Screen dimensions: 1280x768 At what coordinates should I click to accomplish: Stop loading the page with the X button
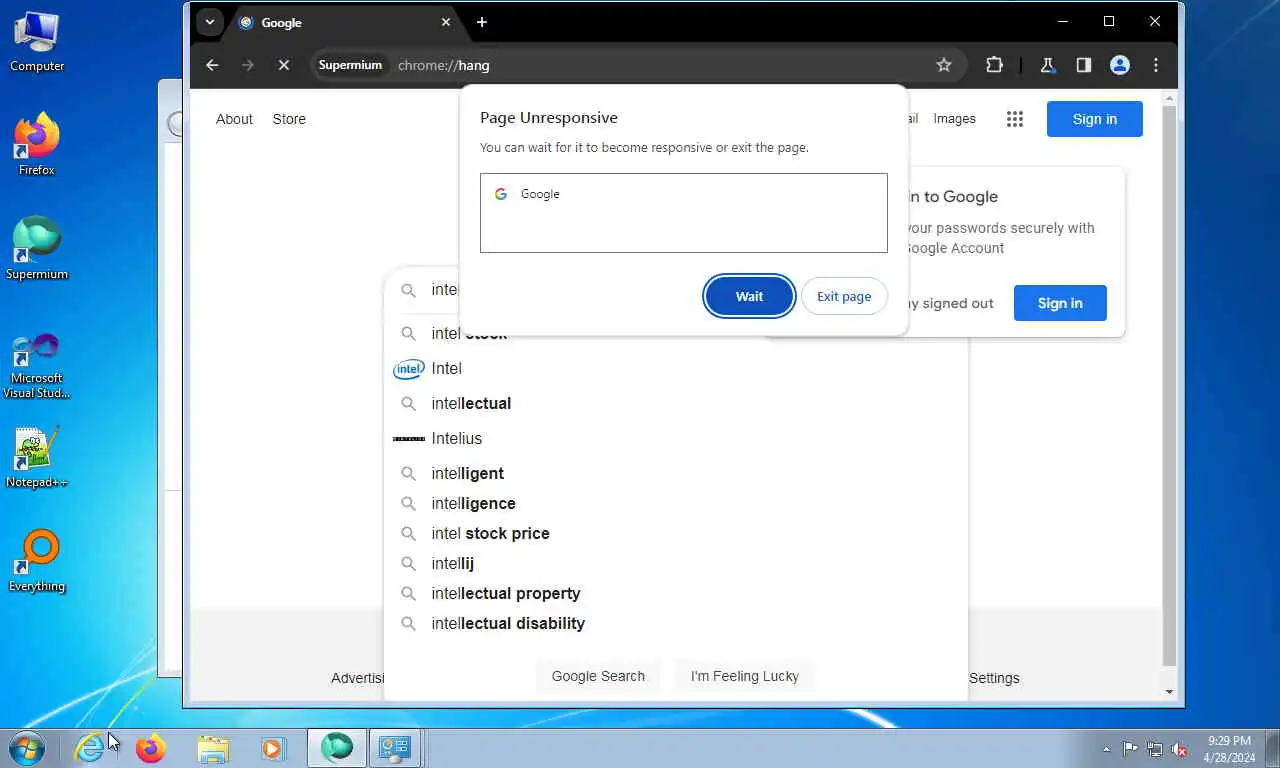pyautogui.click(x=284, y=65)
